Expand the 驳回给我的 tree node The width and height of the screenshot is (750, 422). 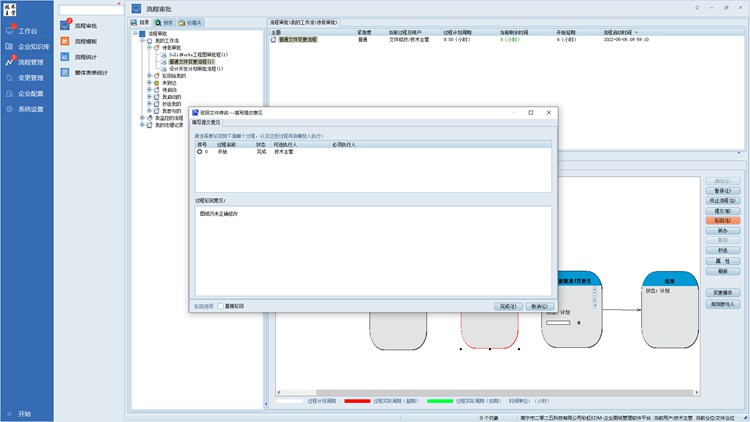150,75
